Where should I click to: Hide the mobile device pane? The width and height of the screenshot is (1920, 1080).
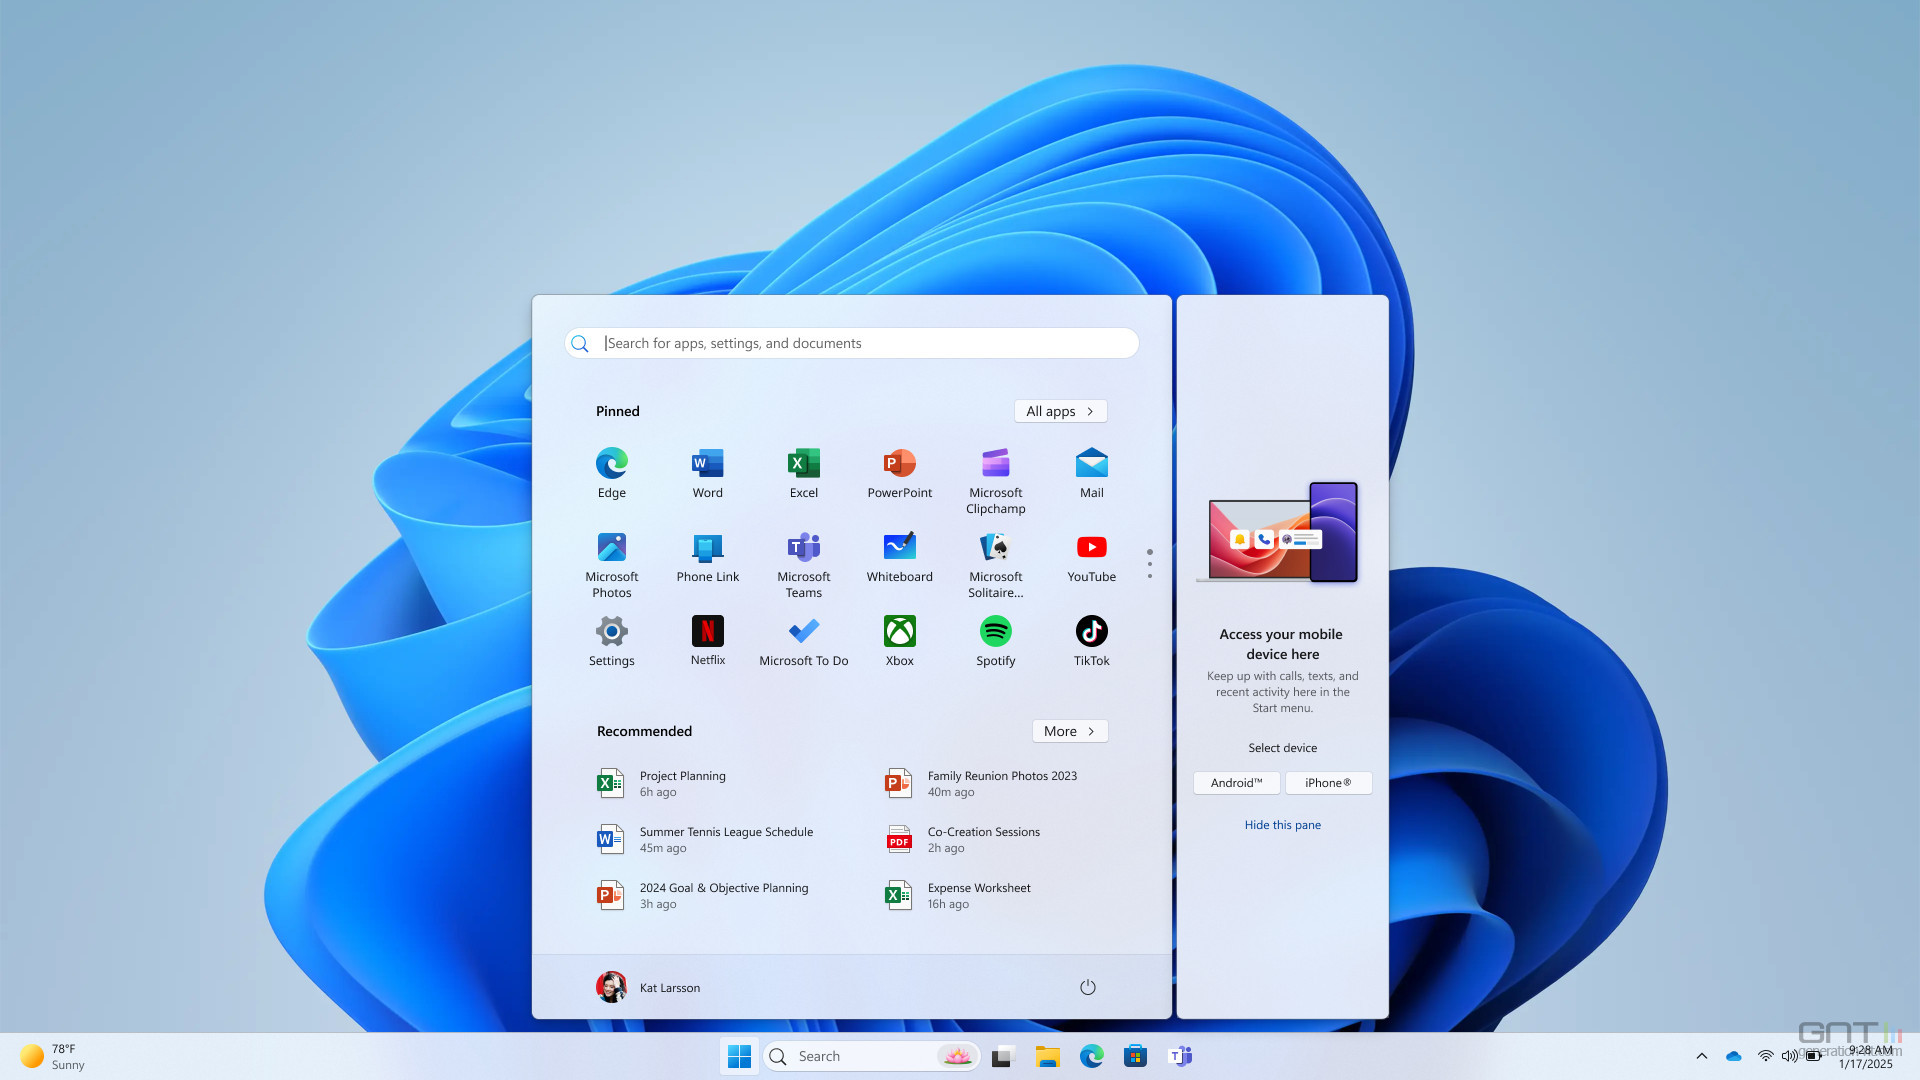[1282, 824]
